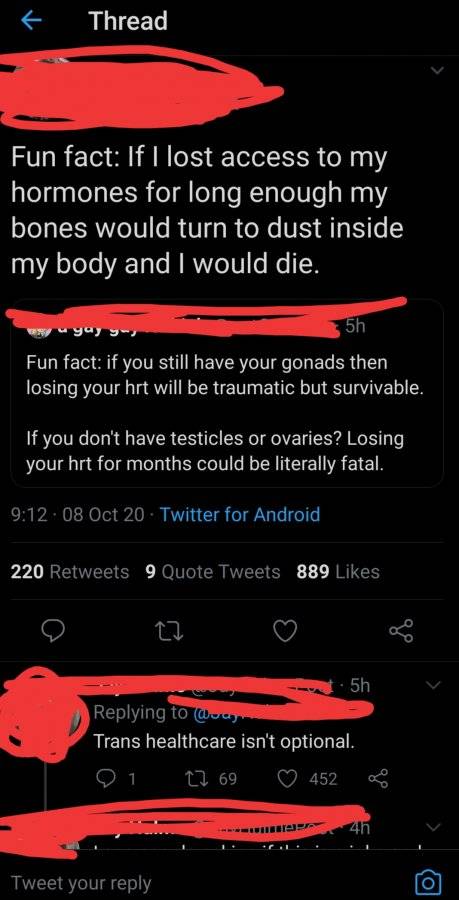Image resolution: width=459 pixels, height=900 pixels.
Task: View the 889 Likes list
Action: tap(339, 572)
